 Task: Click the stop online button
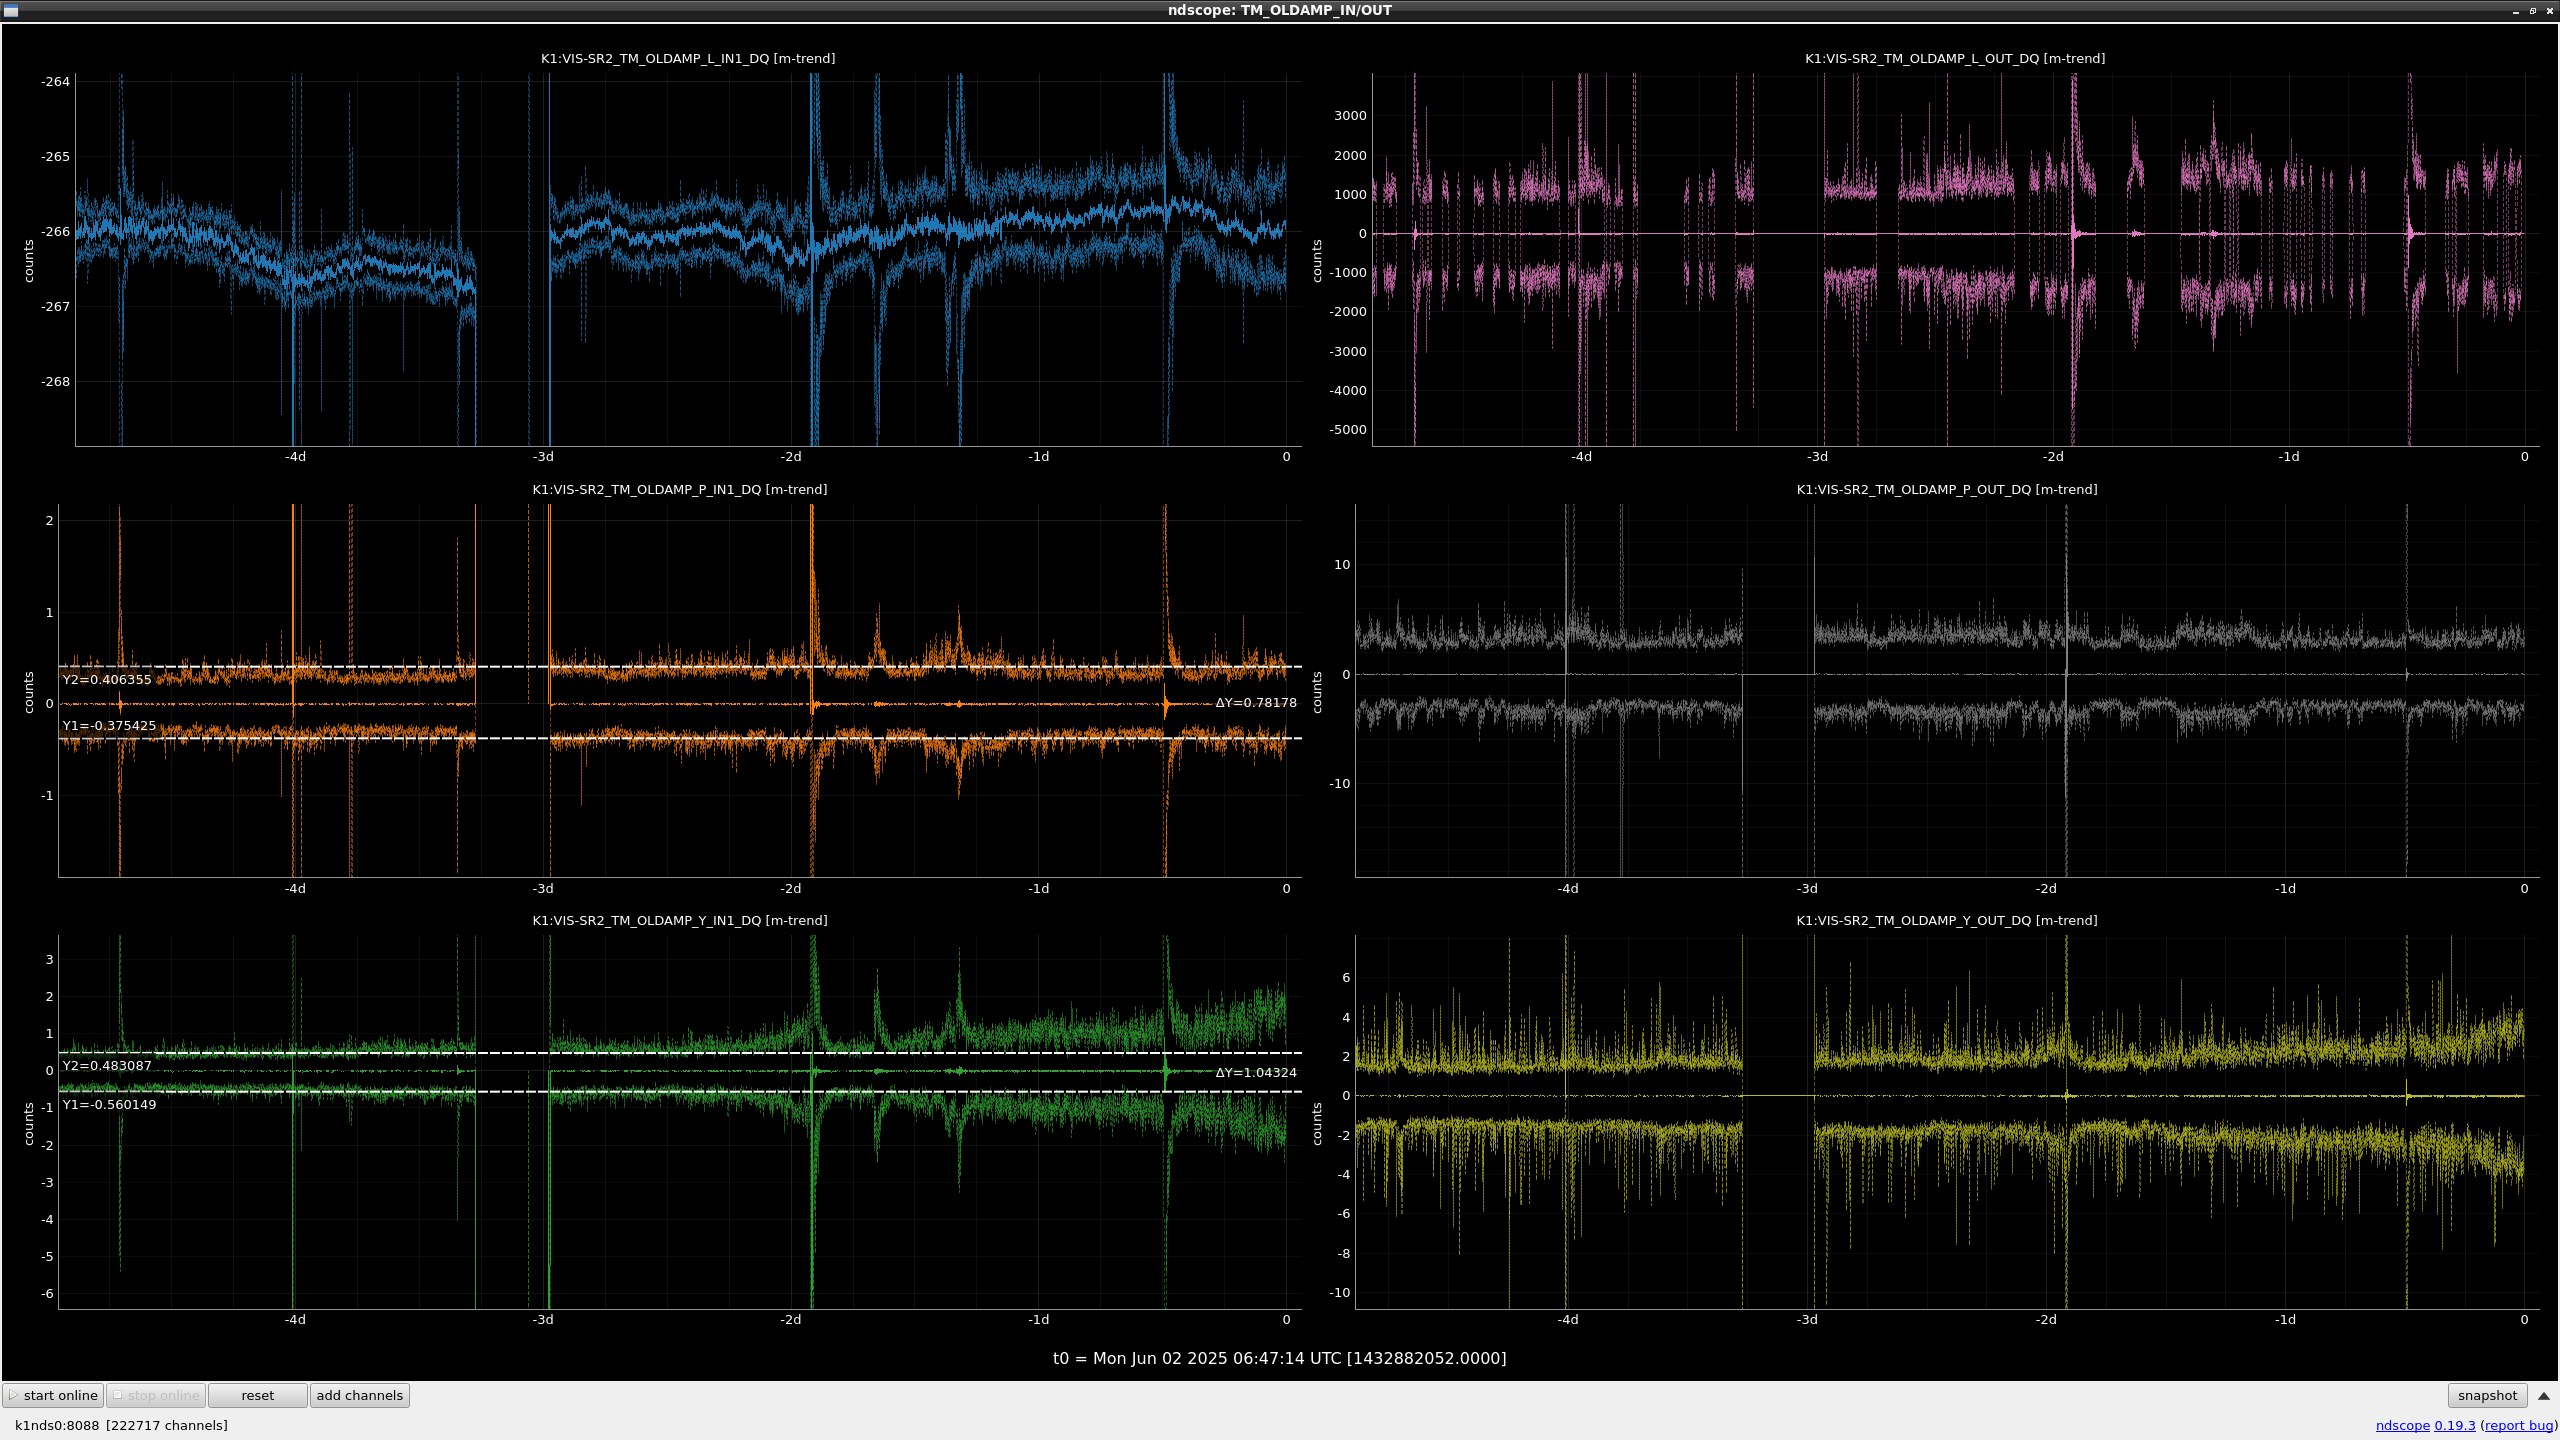point(156,1395)
